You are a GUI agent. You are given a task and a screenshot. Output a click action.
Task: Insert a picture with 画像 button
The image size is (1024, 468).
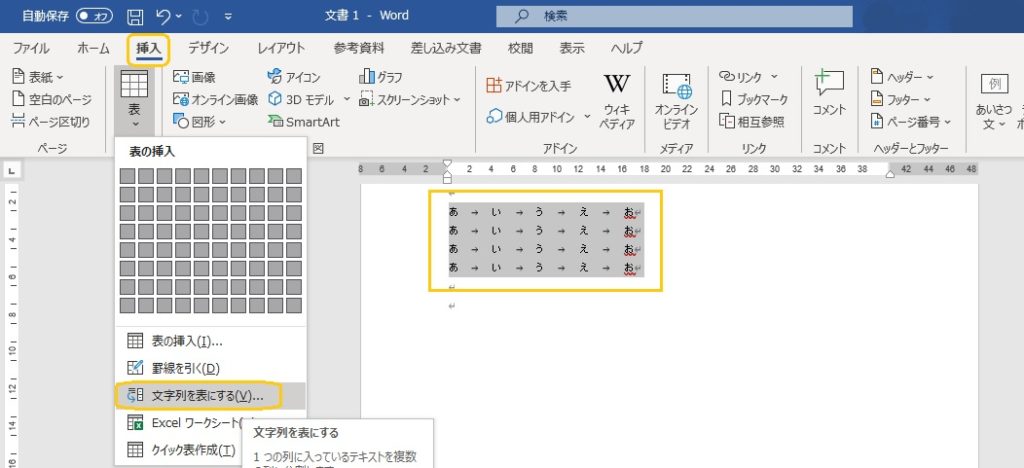[194, 77]
